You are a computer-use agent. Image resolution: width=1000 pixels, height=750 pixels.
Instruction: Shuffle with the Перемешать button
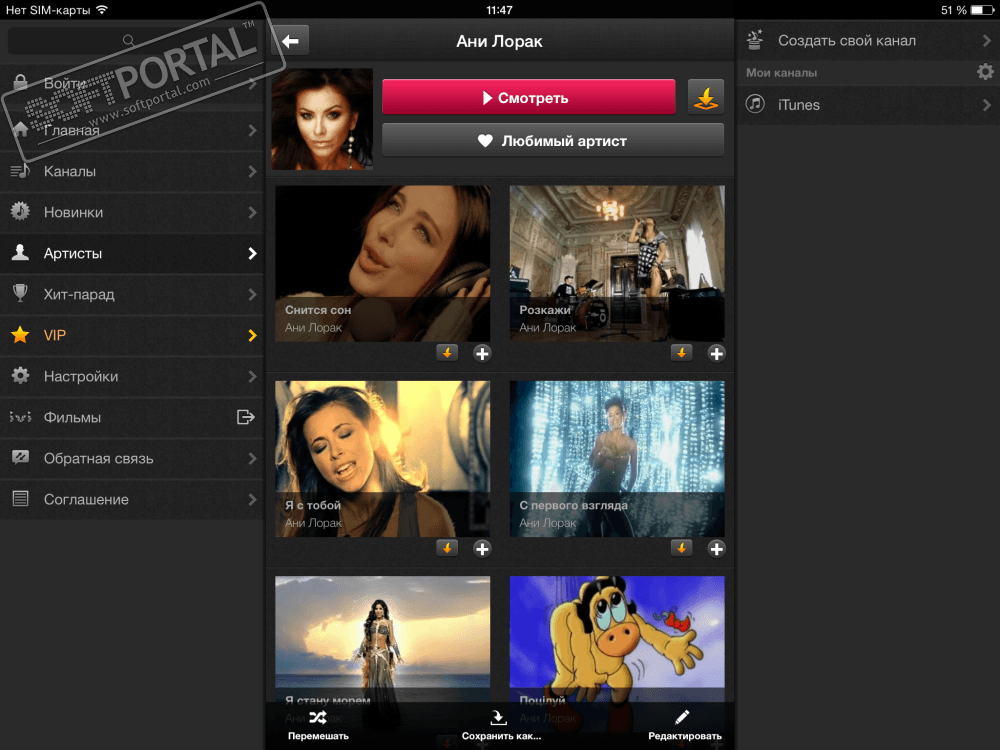(x=318, y=725)
